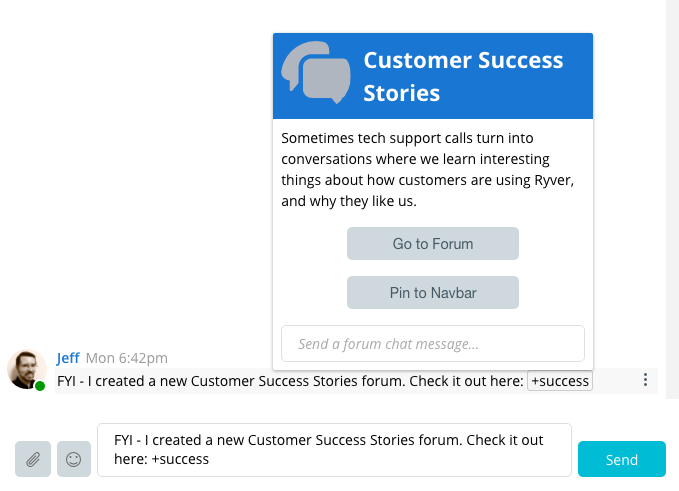Click the forum chat bubbles icon
This screenshot has width=679, height=491.
click(x=316, y=72)
